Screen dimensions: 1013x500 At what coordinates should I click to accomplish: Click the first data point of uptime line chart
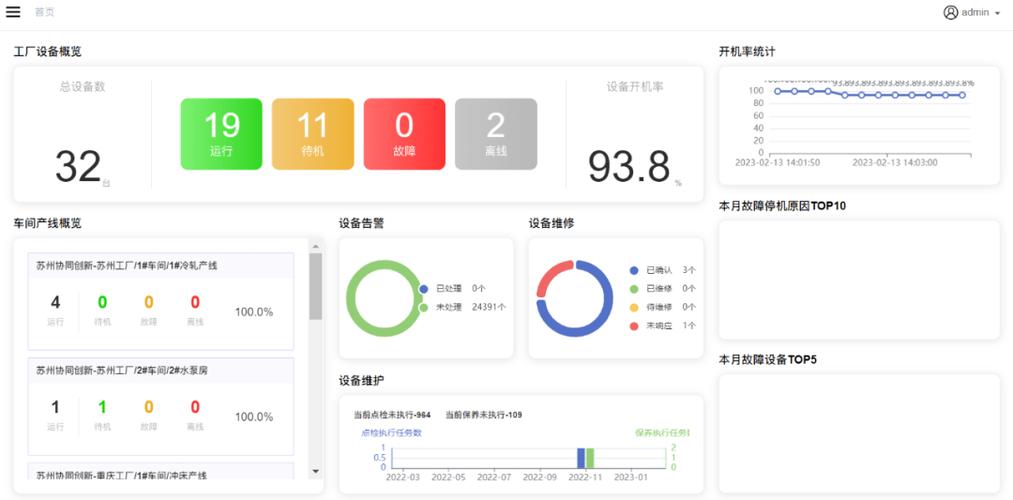778,91
